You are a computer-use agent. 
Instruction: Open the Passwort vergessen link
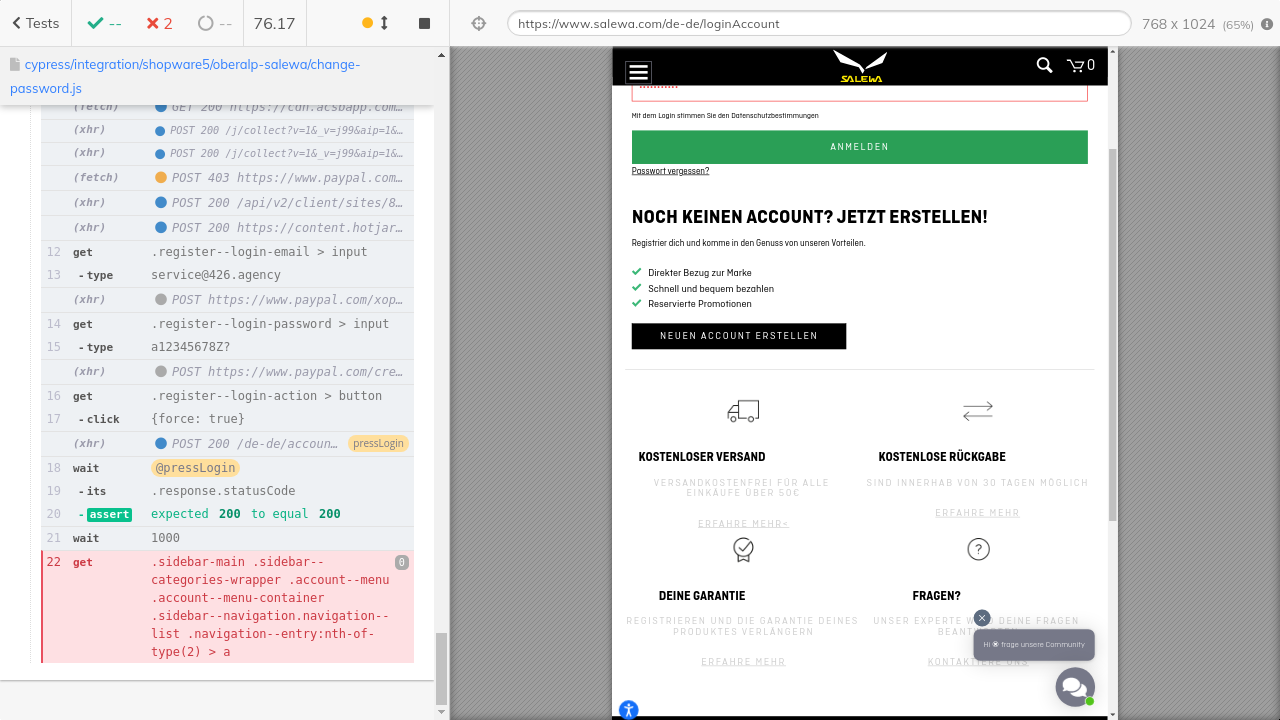670,171
